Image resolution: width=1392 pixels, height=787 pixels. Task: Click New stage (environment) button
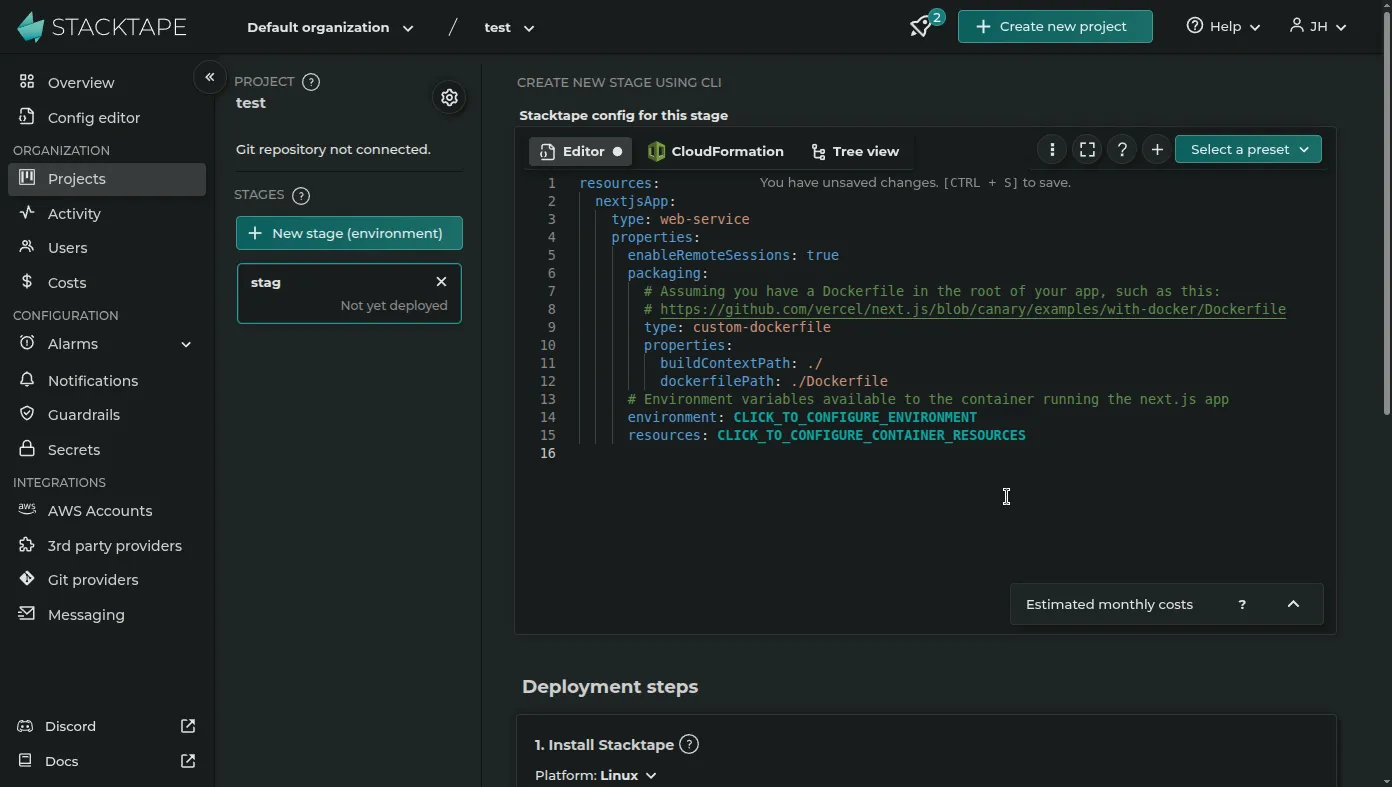coord(349,233)
